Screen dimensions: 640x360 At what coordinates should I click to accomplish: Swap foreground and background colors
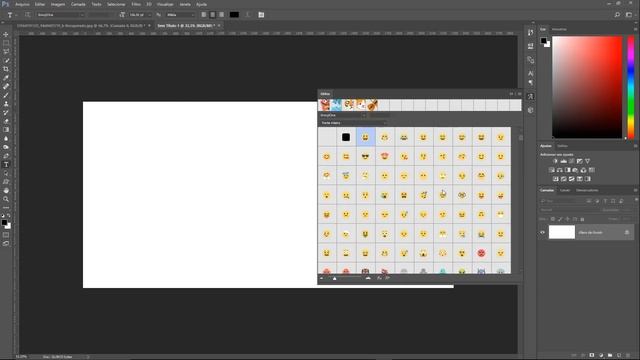click(9, 216)
